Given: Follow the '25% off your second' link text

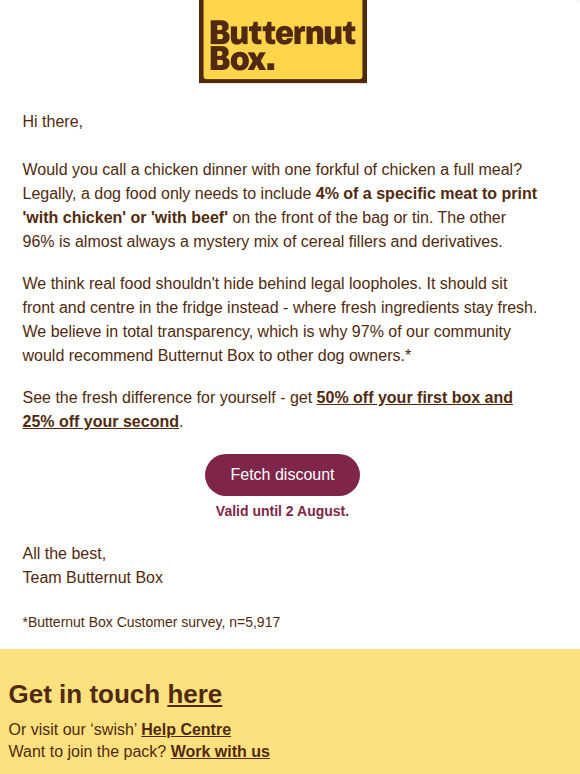Looking at the screenshot, I should (x=101, y=422).
